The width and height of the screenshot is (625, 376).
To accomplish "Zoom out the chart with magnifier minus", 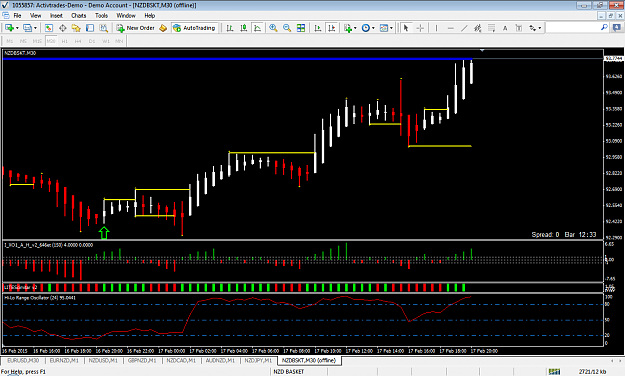I will (287, 28).
